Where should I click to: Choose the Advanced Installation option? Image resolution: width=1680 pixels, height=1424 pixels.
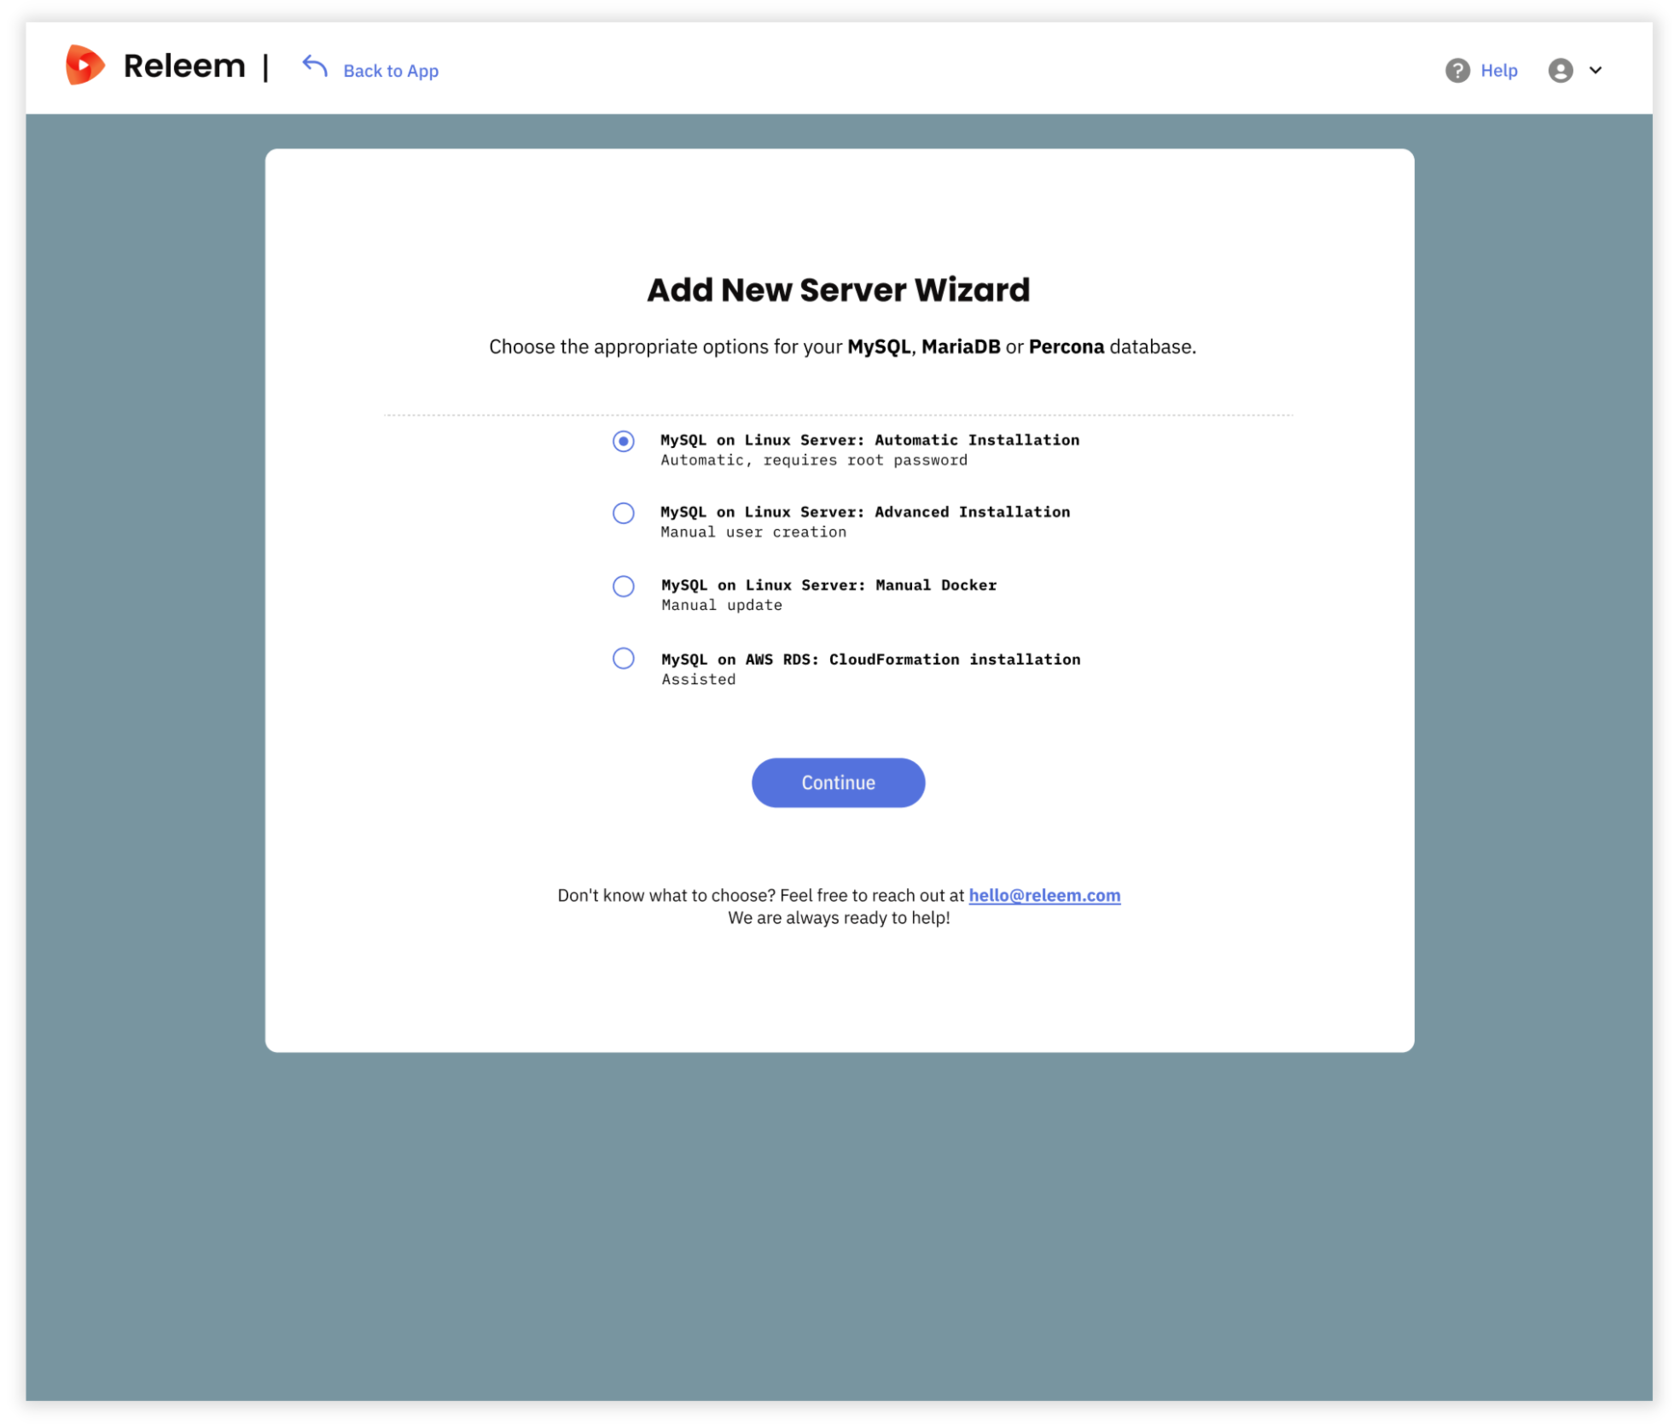click(623, 513)
